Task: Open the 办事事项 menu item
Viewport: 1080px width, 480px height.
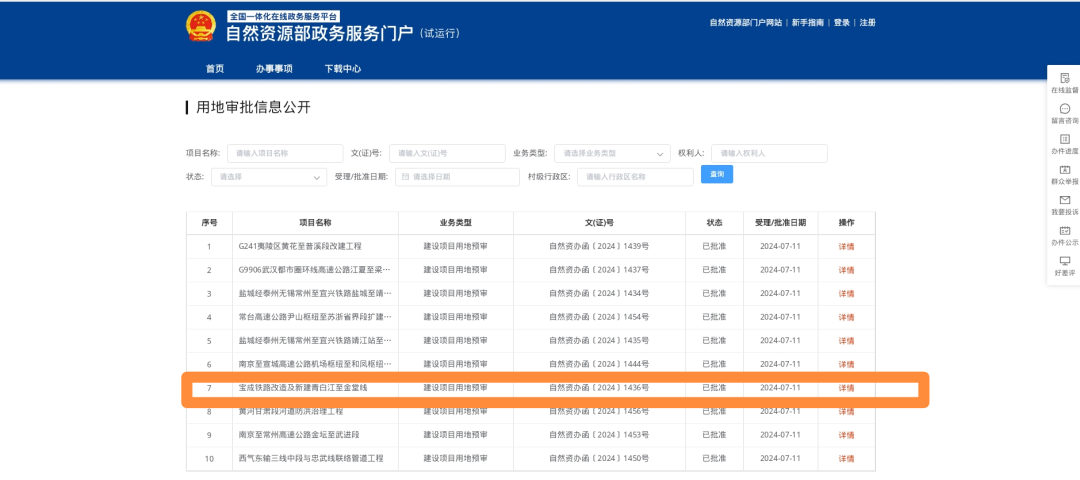Action: (x=274, y=69)
